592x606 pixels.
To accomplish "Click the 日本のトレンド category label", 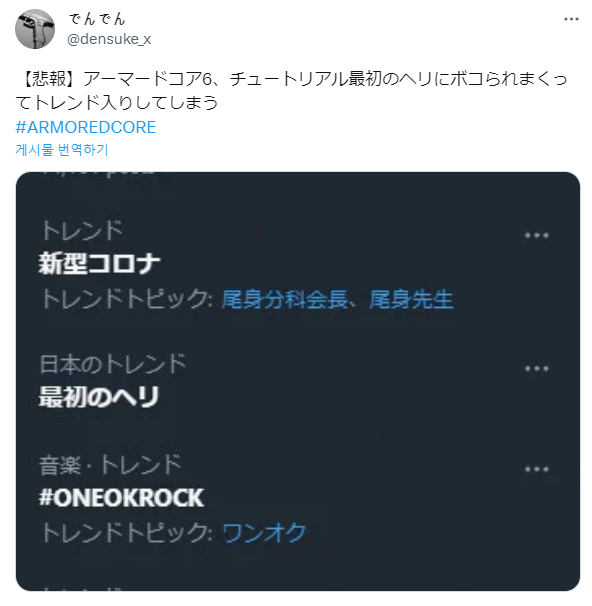I will tap(113, 364).
